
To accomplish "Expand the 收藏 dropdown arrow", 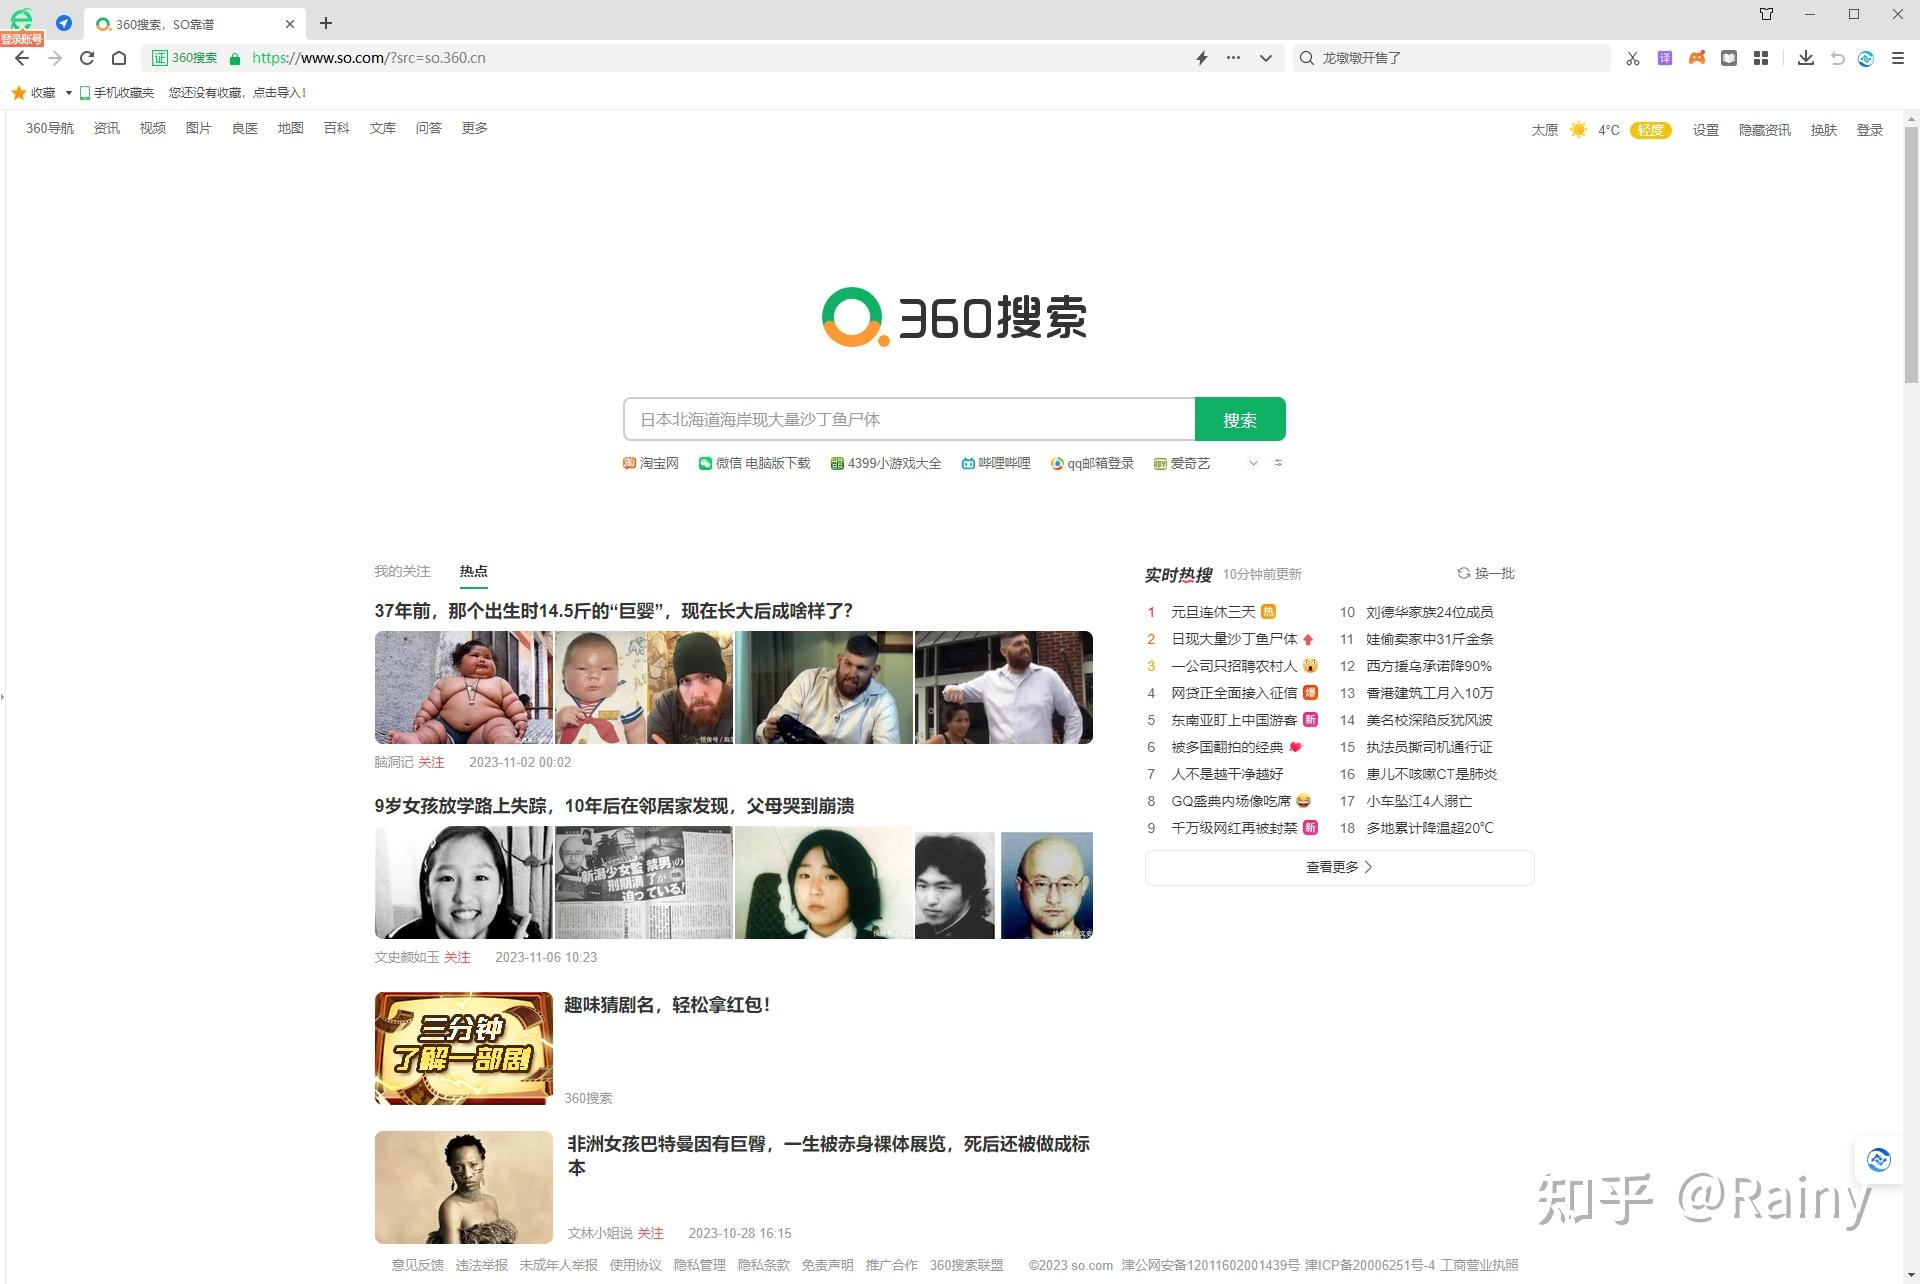I will tap(68, 92).
